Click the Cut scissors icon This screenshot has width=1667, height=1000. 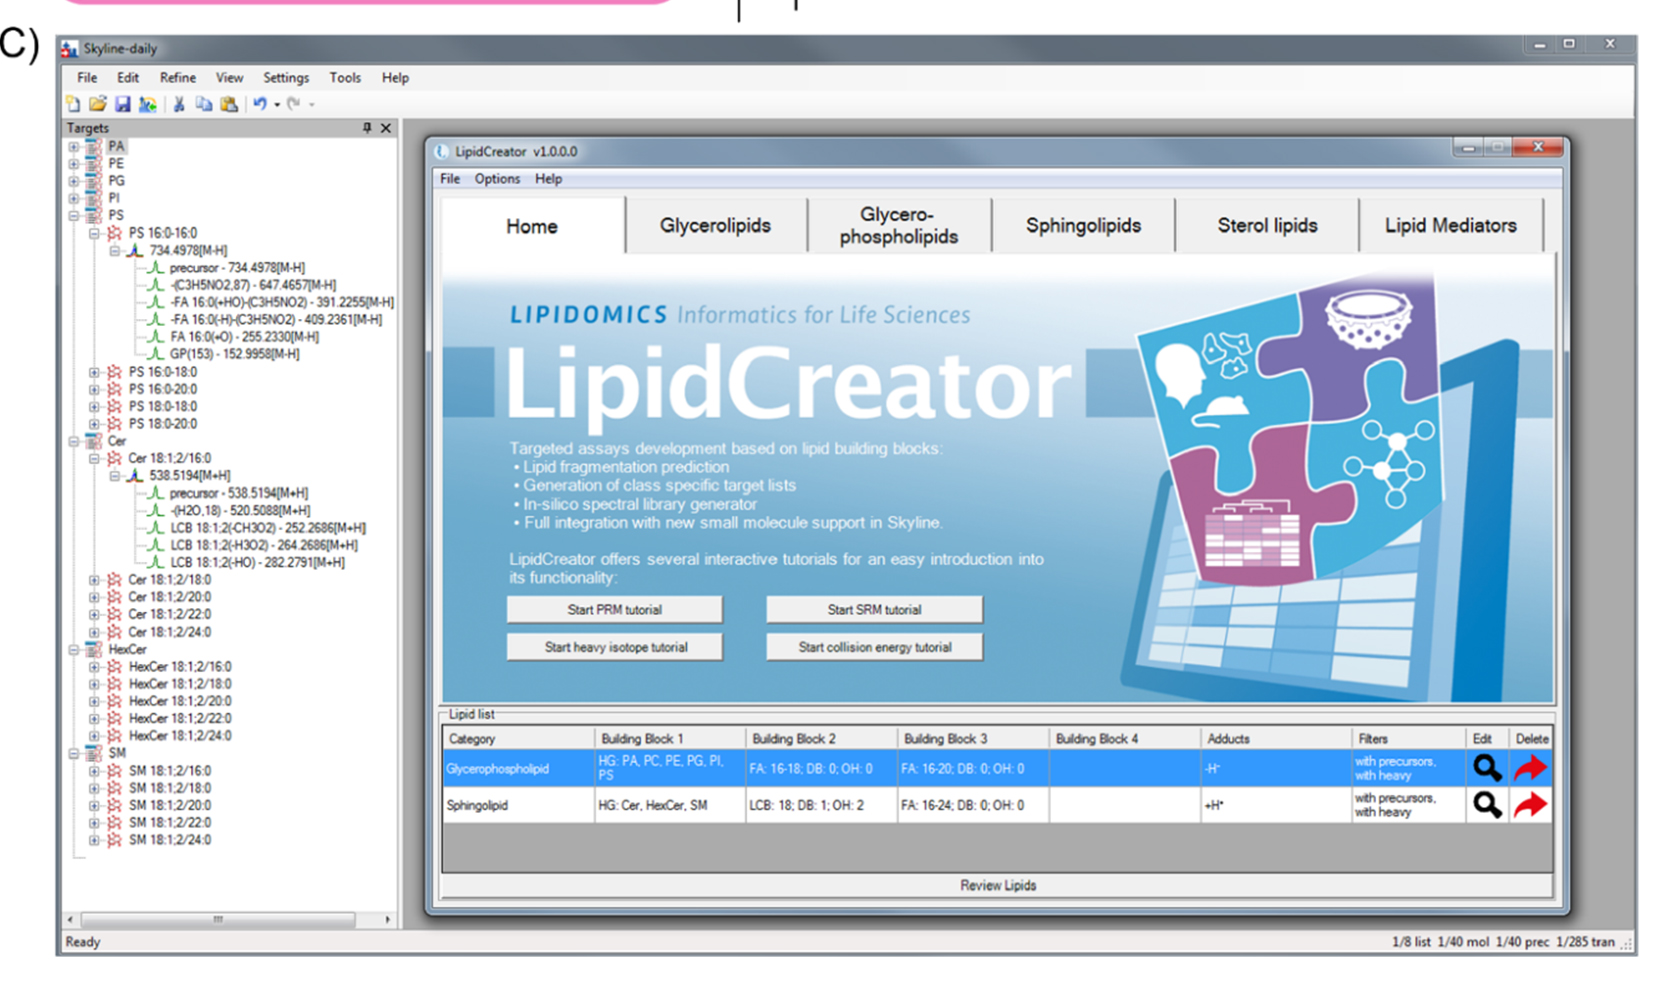(x=179, y=104)
